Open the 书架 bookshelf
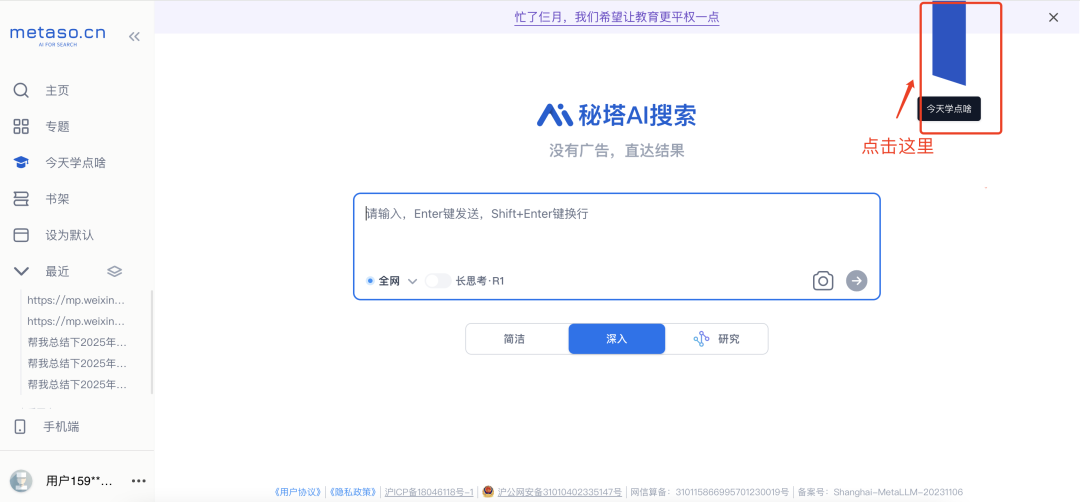Viewport: 1080px width, 502px height. 57,199
